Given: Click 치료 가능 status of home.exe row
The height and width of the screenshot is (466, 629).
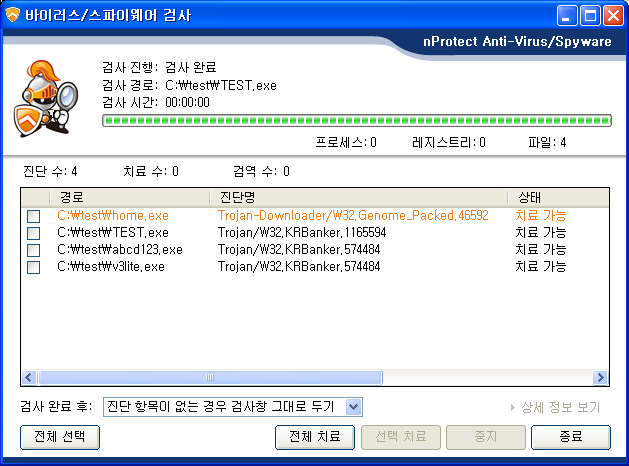Looking at the screenshot, I should pos(540,216).
